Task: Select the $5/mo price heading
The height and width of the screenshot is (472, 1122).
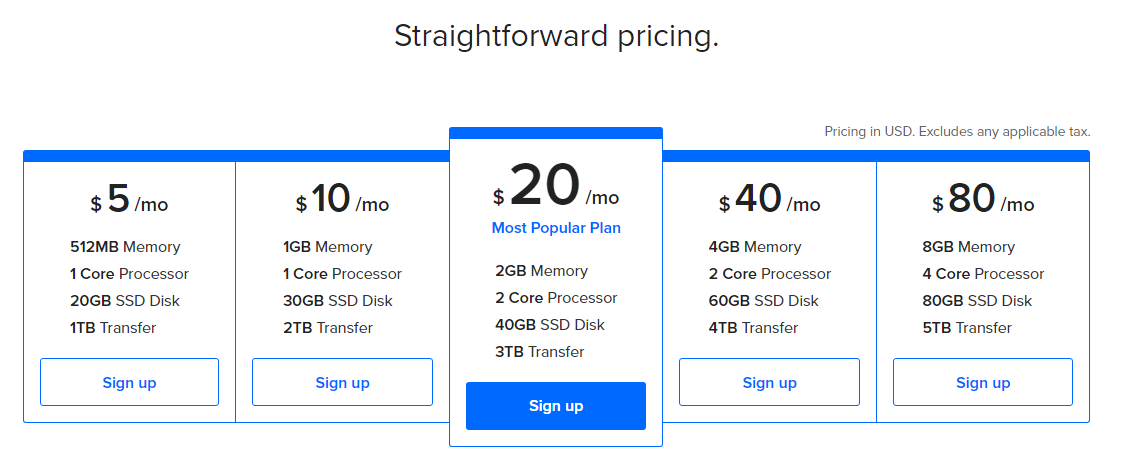Action: click(x=129, y=200)
